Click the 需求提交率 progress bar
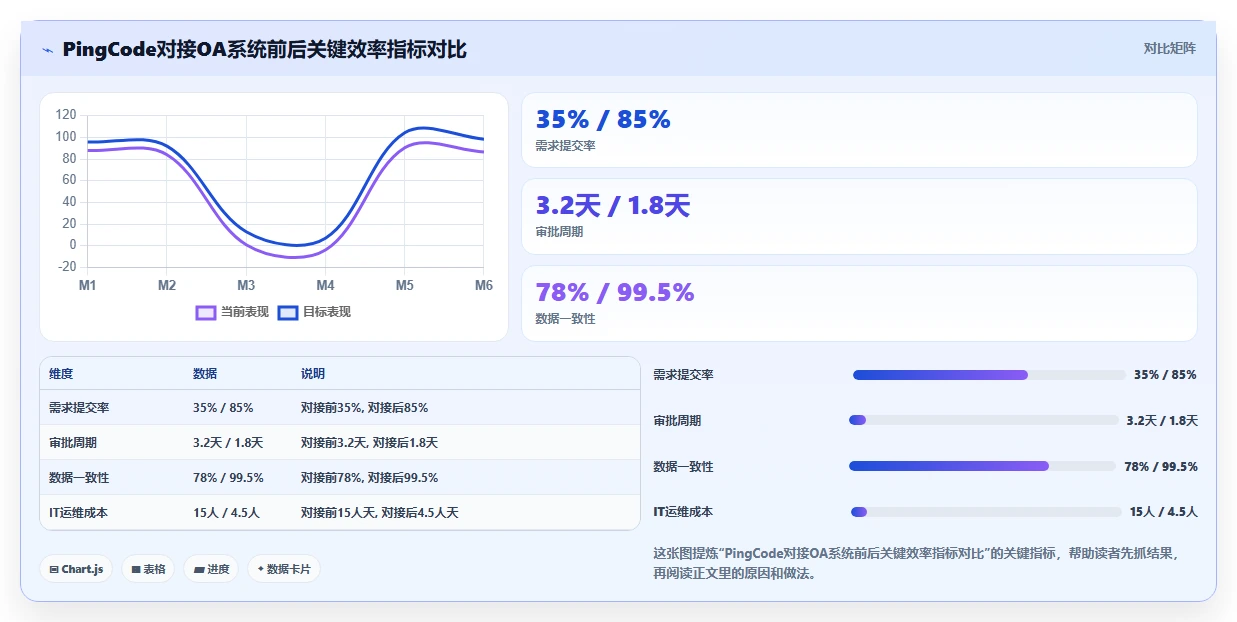Image resolution: width=1237 pixels, height=622 pixels. point(987,375)
